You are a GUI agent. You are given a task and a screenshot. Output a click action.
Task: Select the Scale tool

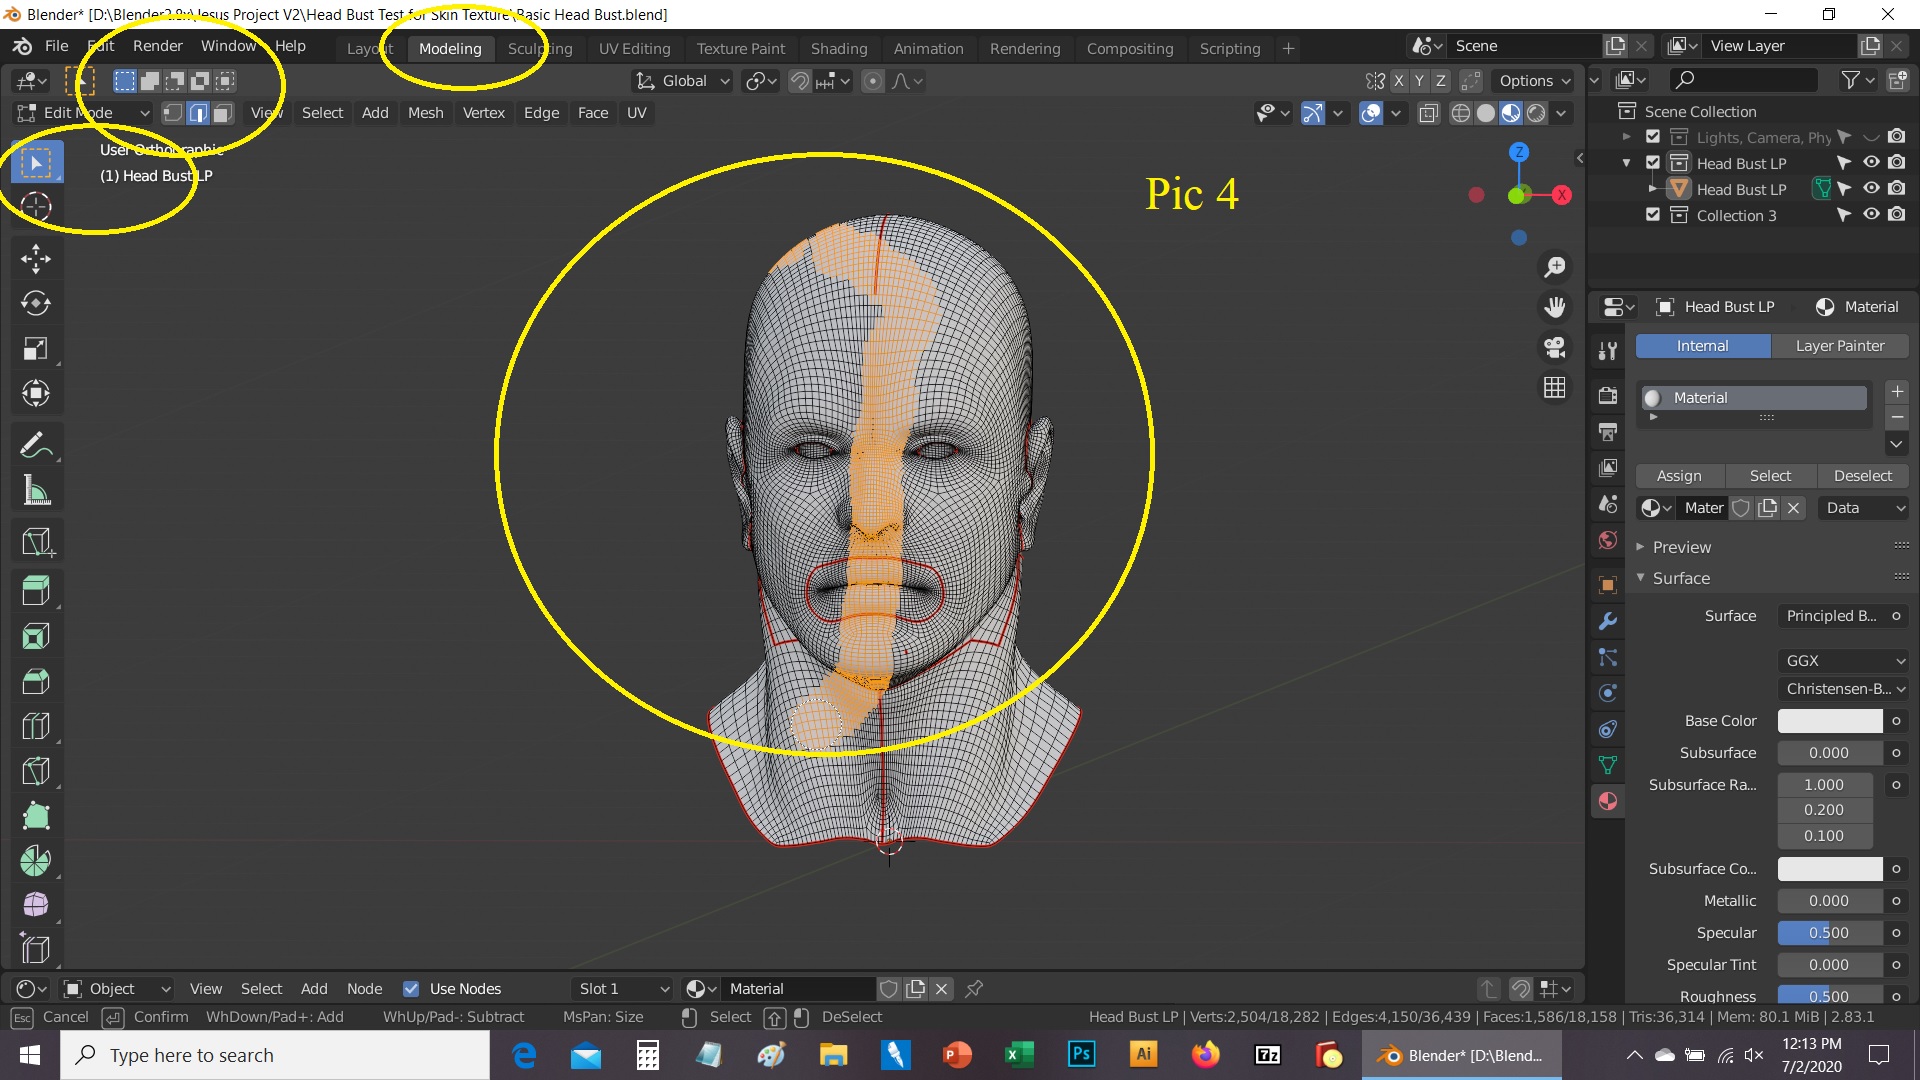coord(36,349)
